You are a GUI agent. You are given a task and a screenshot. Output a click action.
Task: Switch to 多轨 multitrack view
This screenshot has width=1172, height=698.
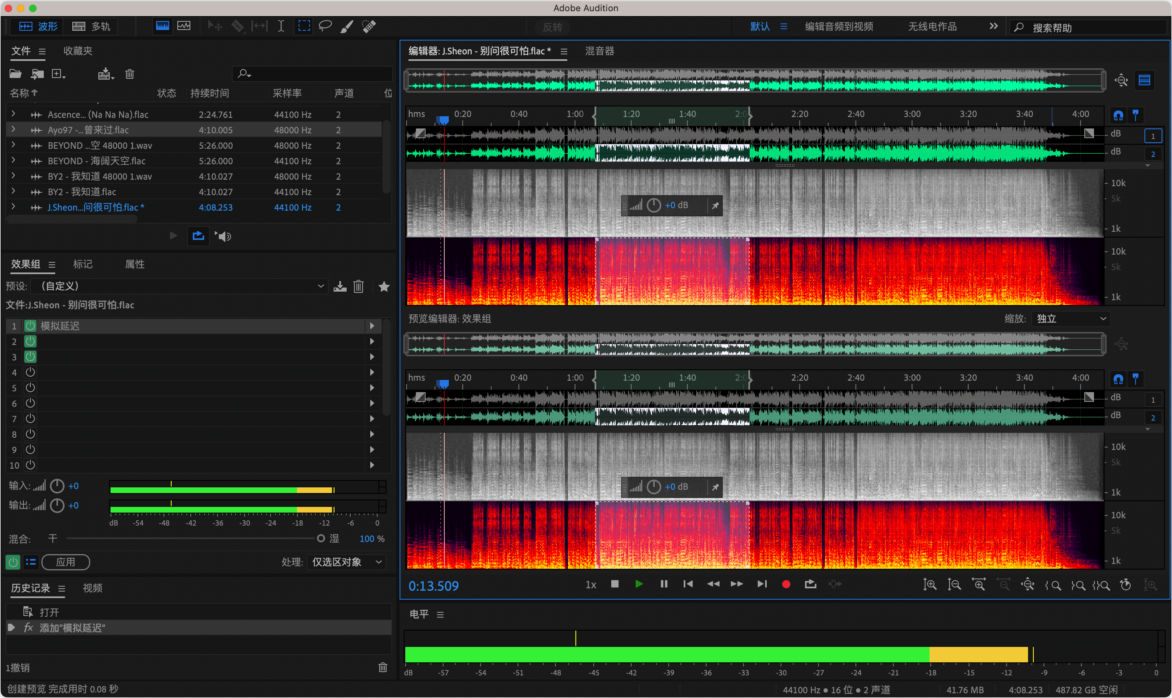point(91,26)
